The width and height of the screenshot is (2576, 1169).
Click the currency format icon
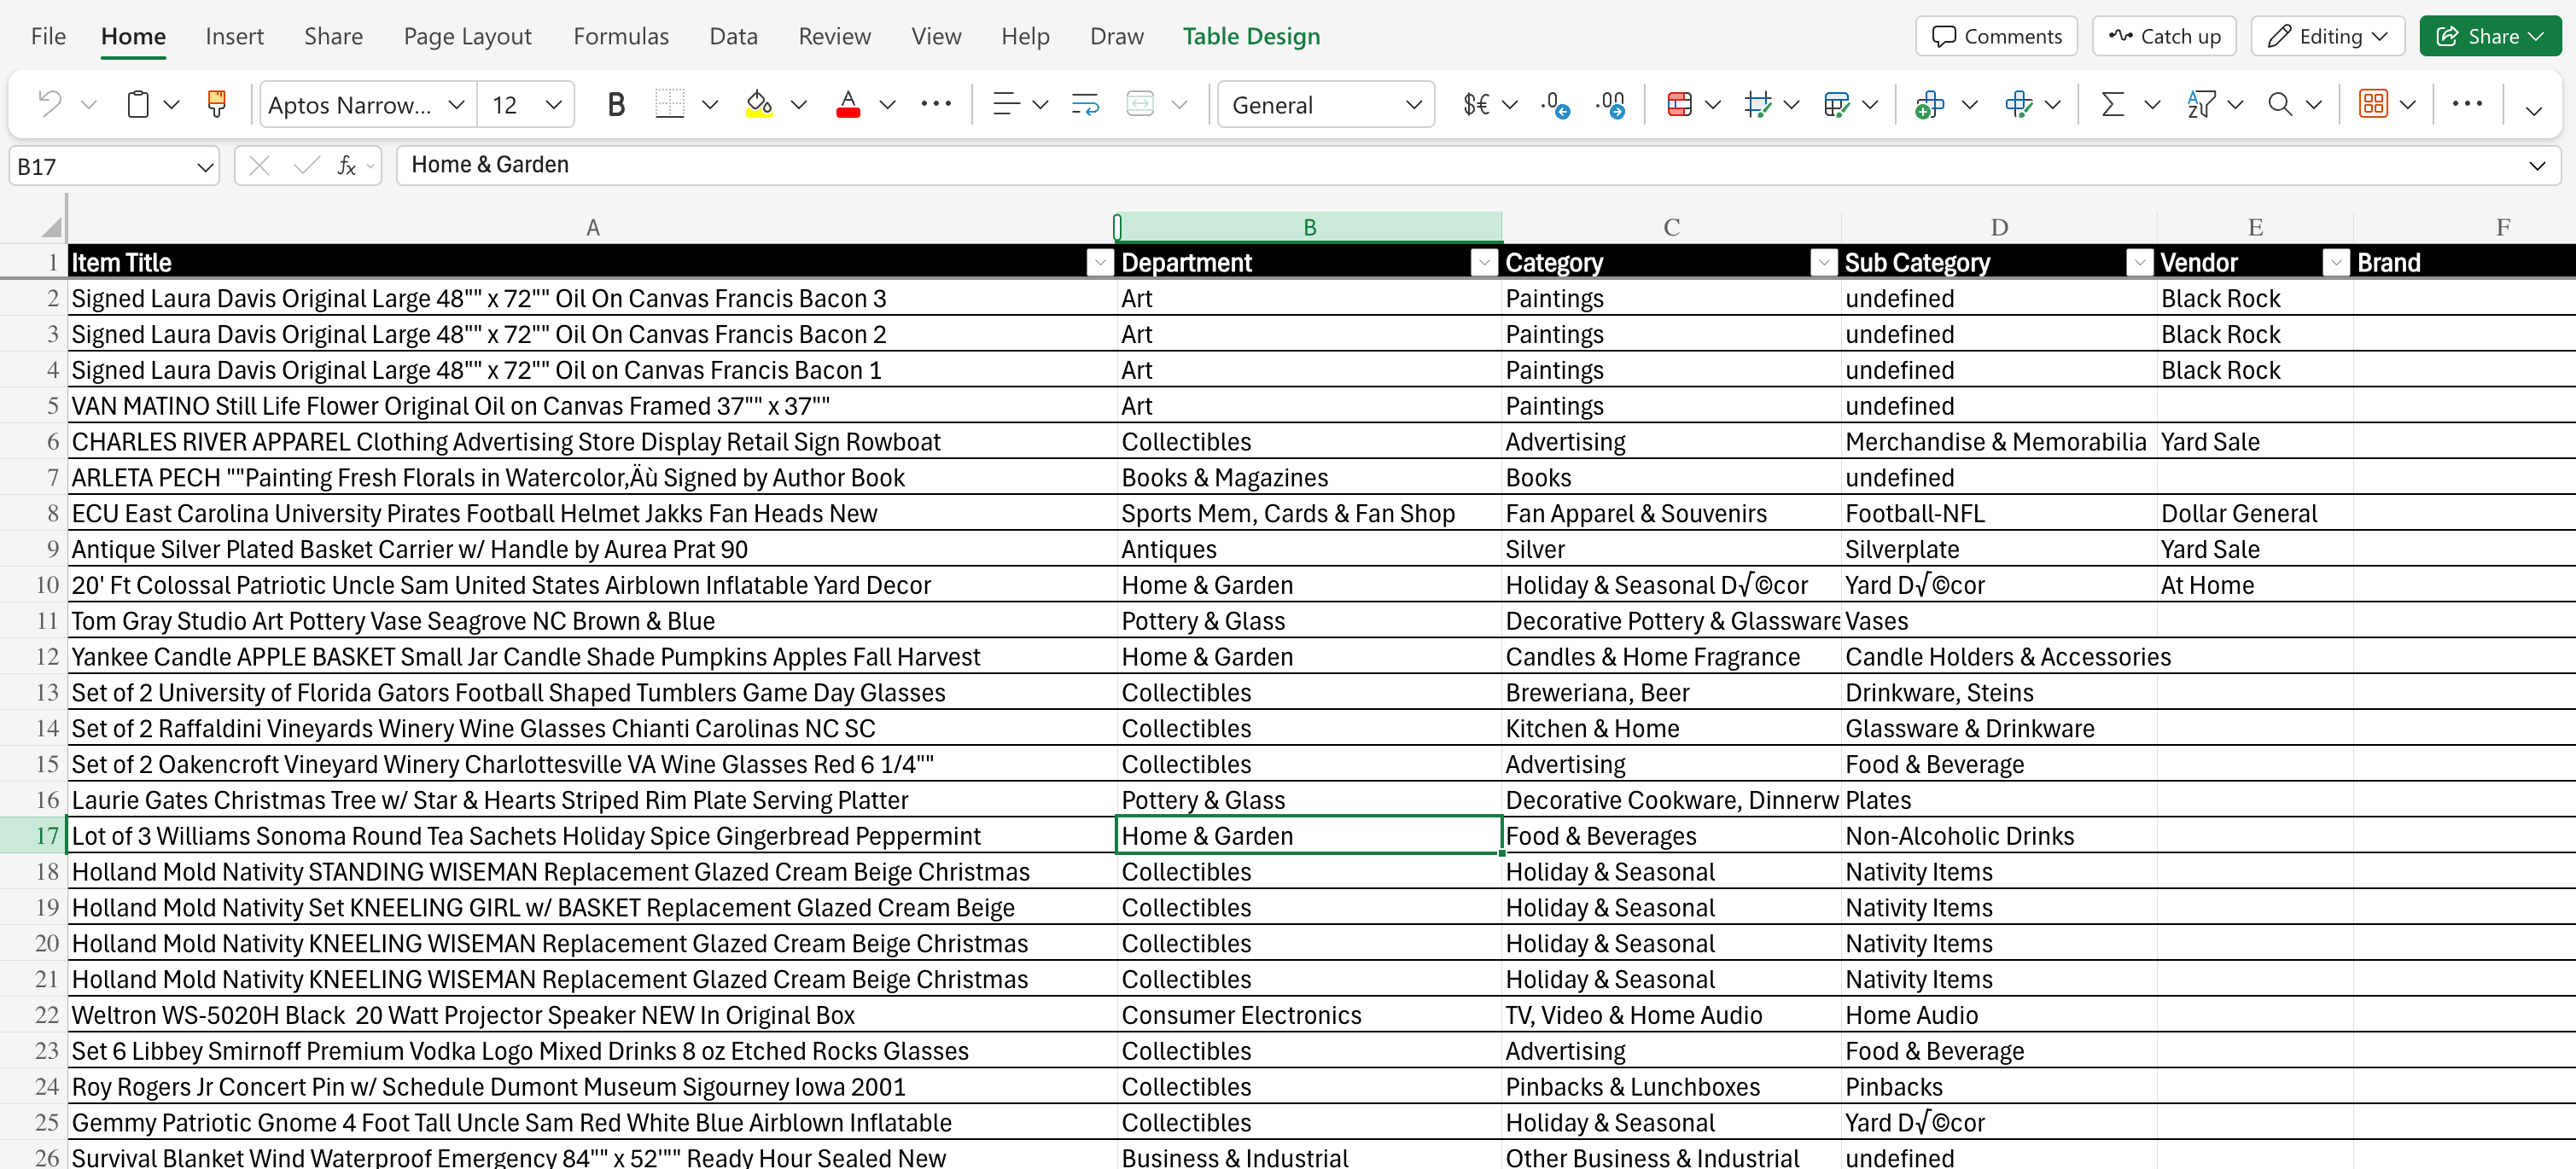click(1476, 104)
